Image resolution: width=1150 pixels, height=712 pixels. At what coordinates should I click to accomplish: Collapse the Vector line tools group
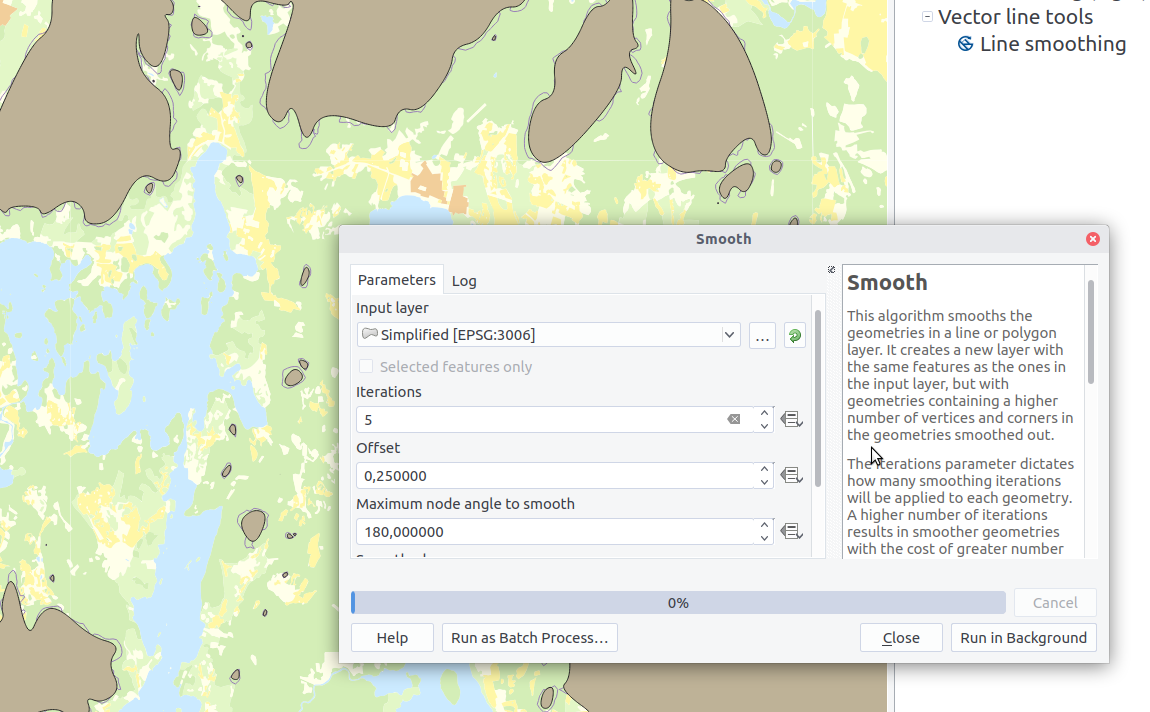click(928, 17)
